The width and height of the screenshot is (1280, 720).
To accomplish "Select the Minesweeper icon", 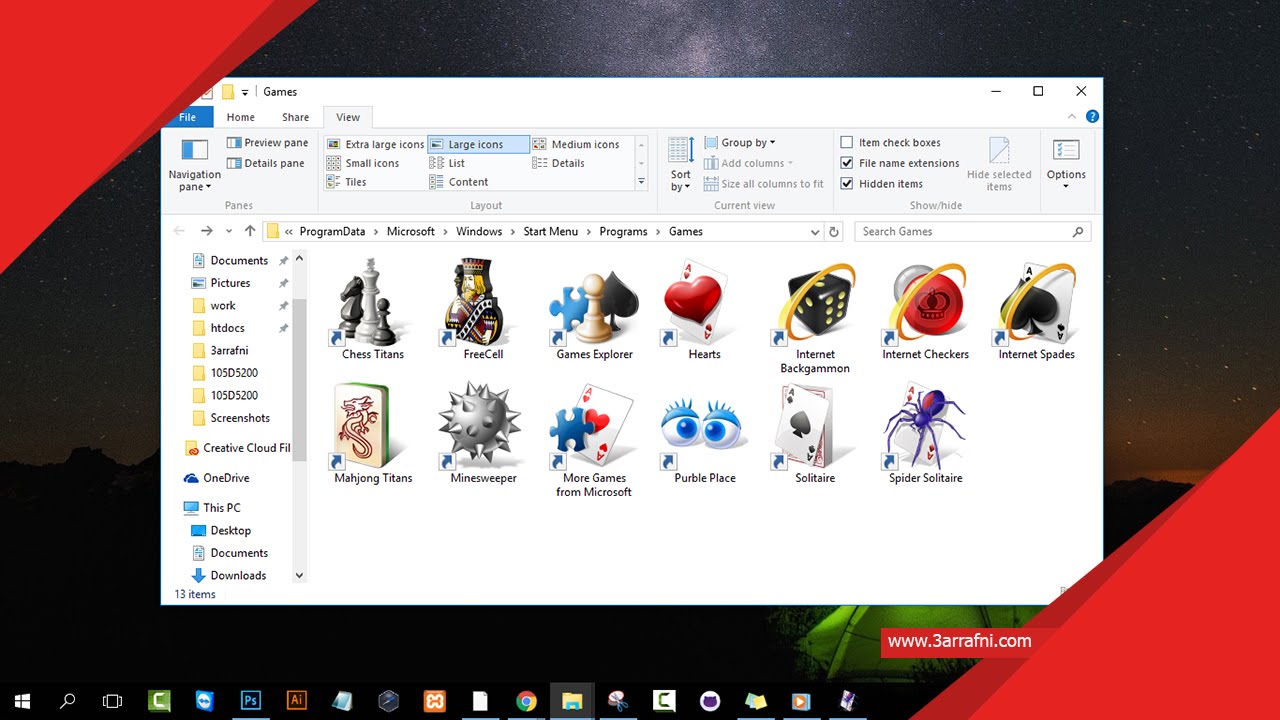I will (483, 433).
